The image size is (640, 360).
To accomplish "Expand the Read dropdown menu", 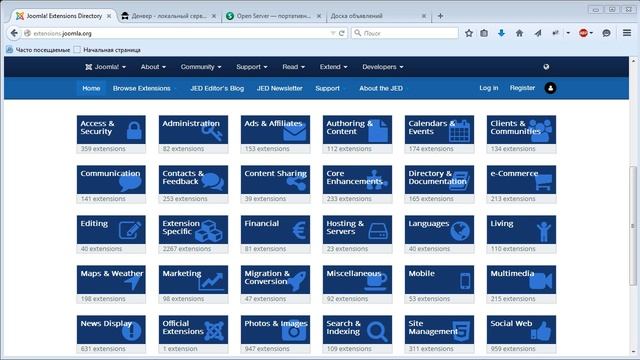I will (293, 67).
